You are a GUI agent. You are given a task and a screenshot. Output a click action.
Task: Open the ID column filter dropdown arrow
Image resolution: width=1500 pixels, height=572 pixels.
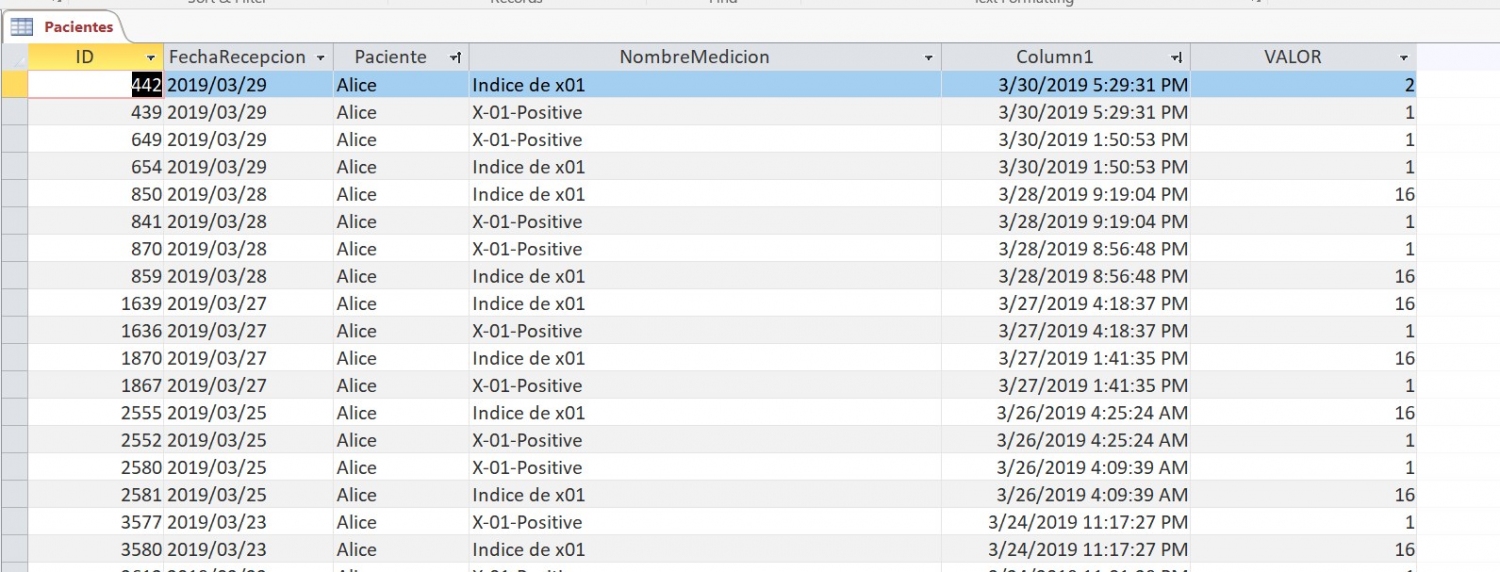coord(151,58)
